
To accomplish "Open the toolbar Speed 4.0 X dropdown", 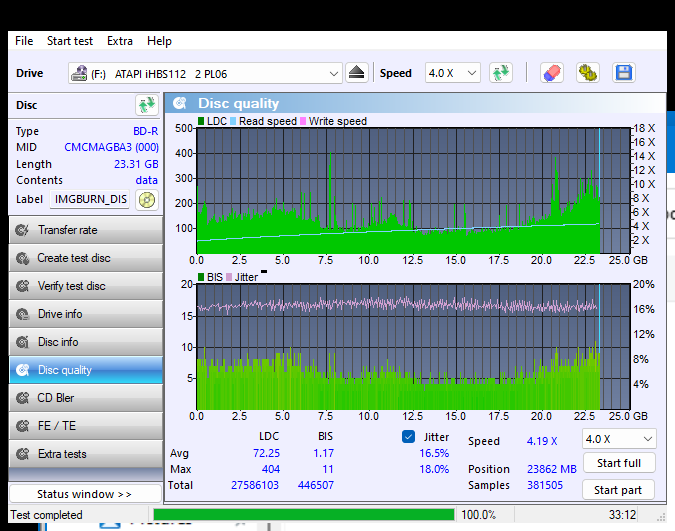I will [452, 73].
